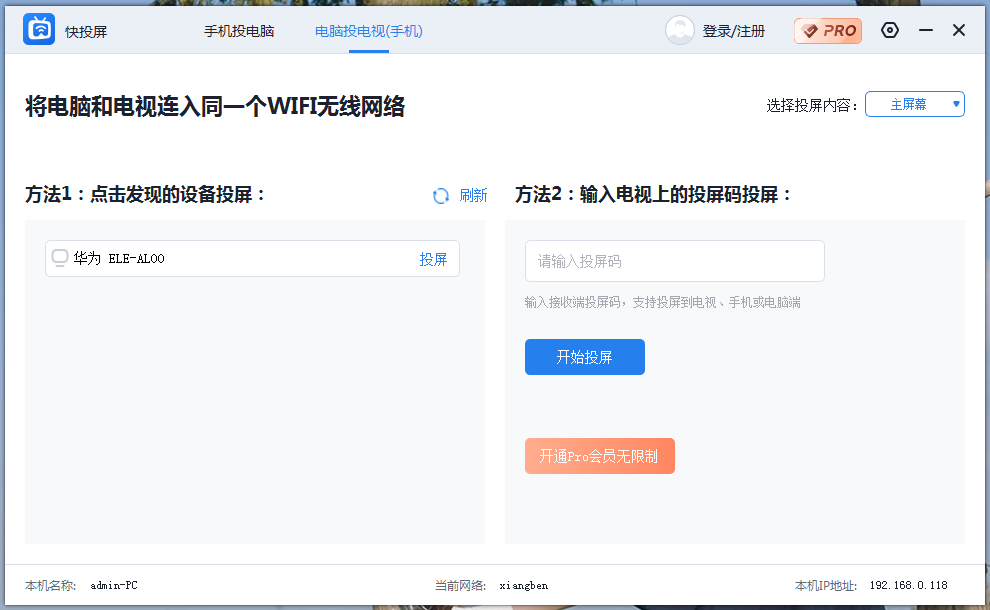Minimize the 快投屏 window

(x=926, y=30)
